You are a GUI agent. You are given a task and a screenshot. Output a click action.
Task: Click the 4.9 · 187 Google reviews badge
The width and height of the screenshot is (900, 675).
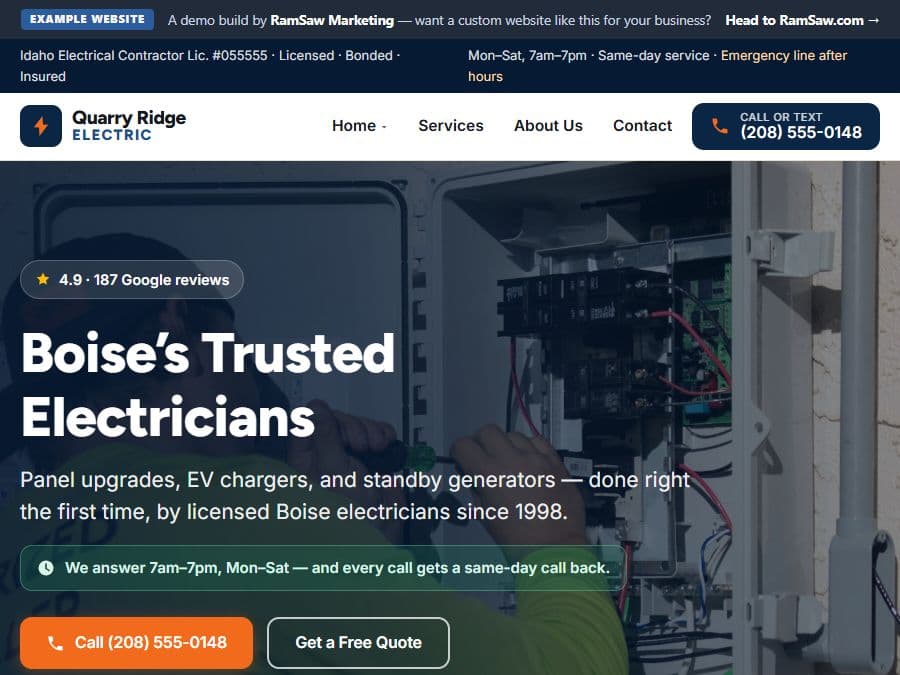coord(132,280)
